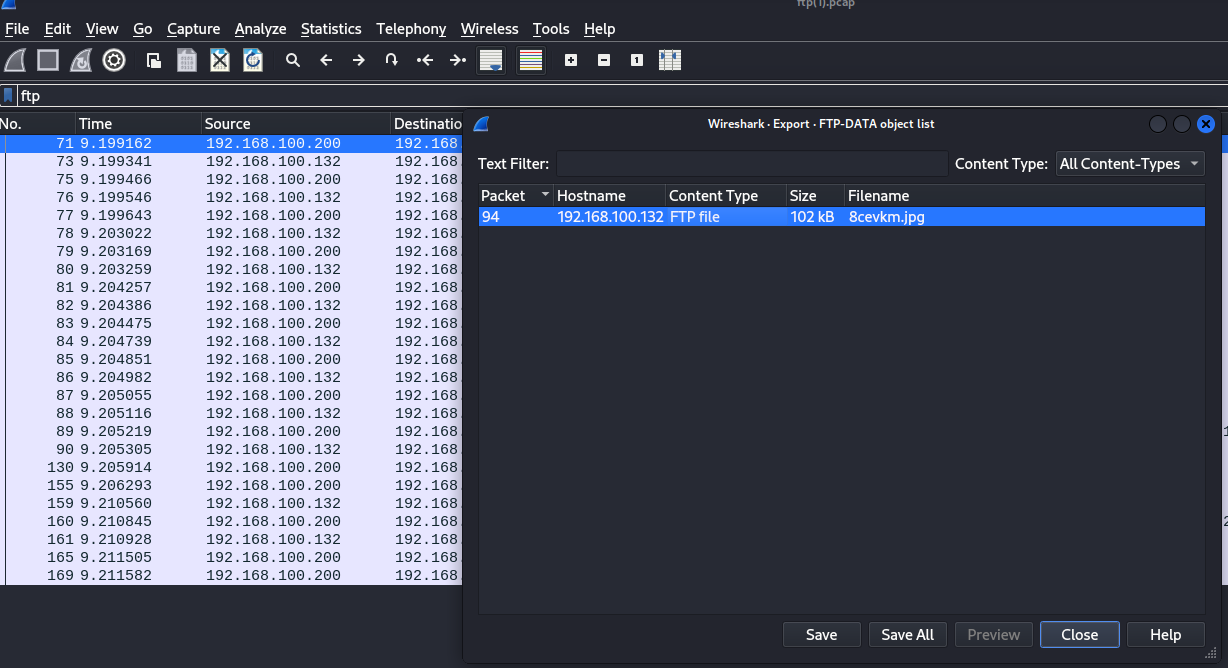Select packet 83 row at 9.204475
Screen dimensions: 1228x668
coord(230,324)
